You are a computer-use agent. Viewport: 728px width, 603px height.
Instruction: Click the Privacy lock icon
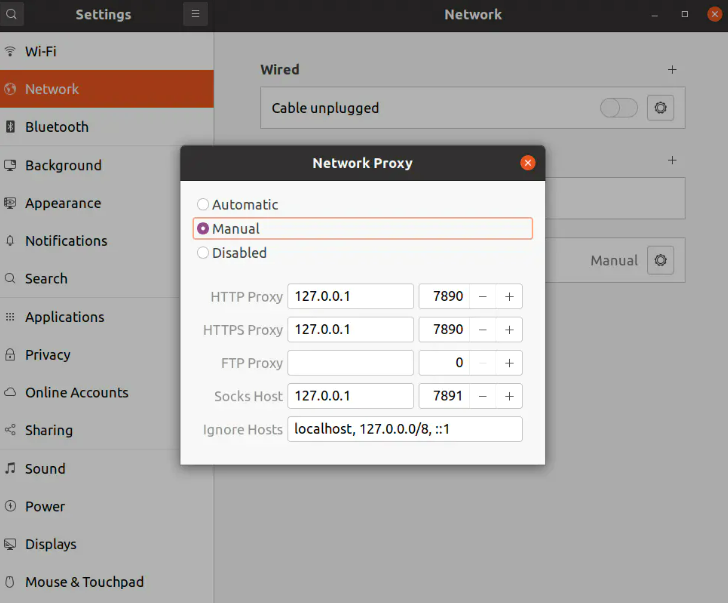click(10, 355)
